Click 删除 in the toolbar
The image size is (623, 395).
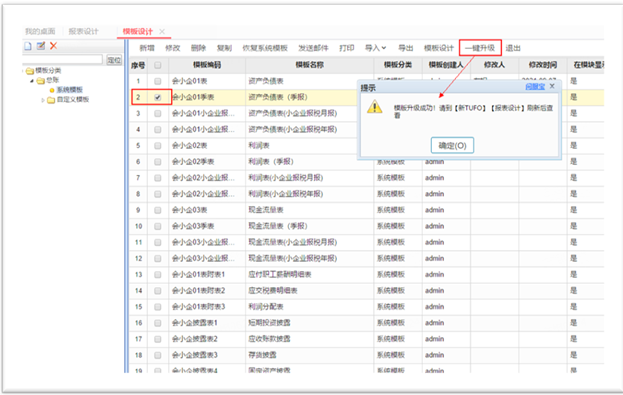pos(198,48)
